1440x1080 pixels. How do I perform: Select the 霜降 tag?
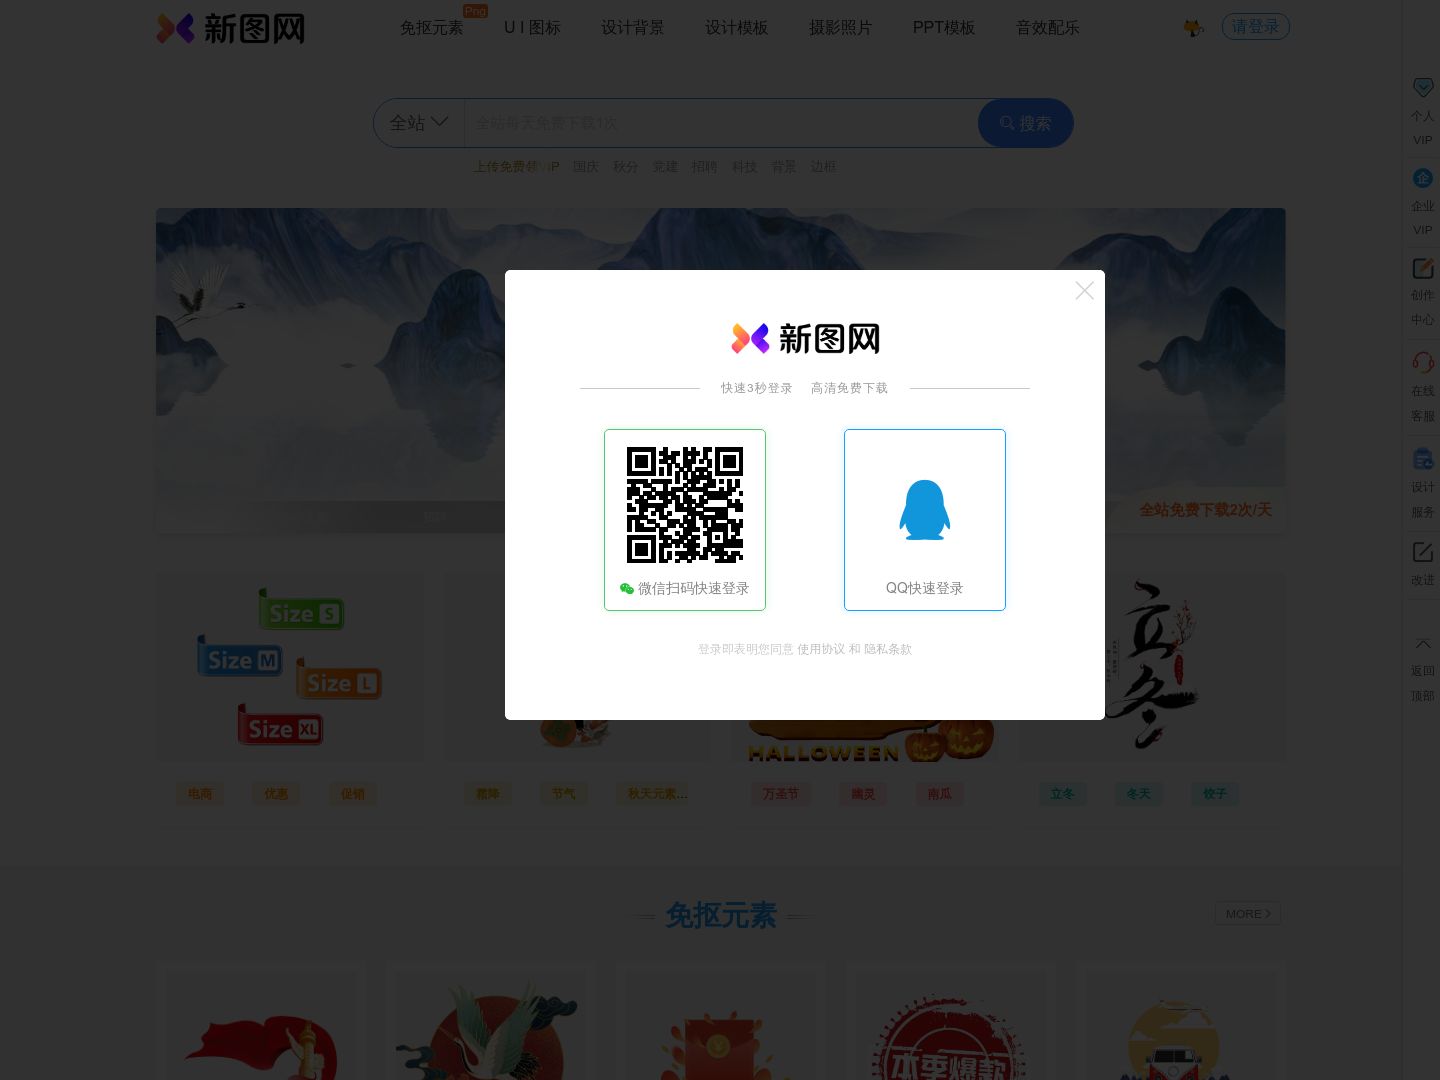tap(488, 793)
